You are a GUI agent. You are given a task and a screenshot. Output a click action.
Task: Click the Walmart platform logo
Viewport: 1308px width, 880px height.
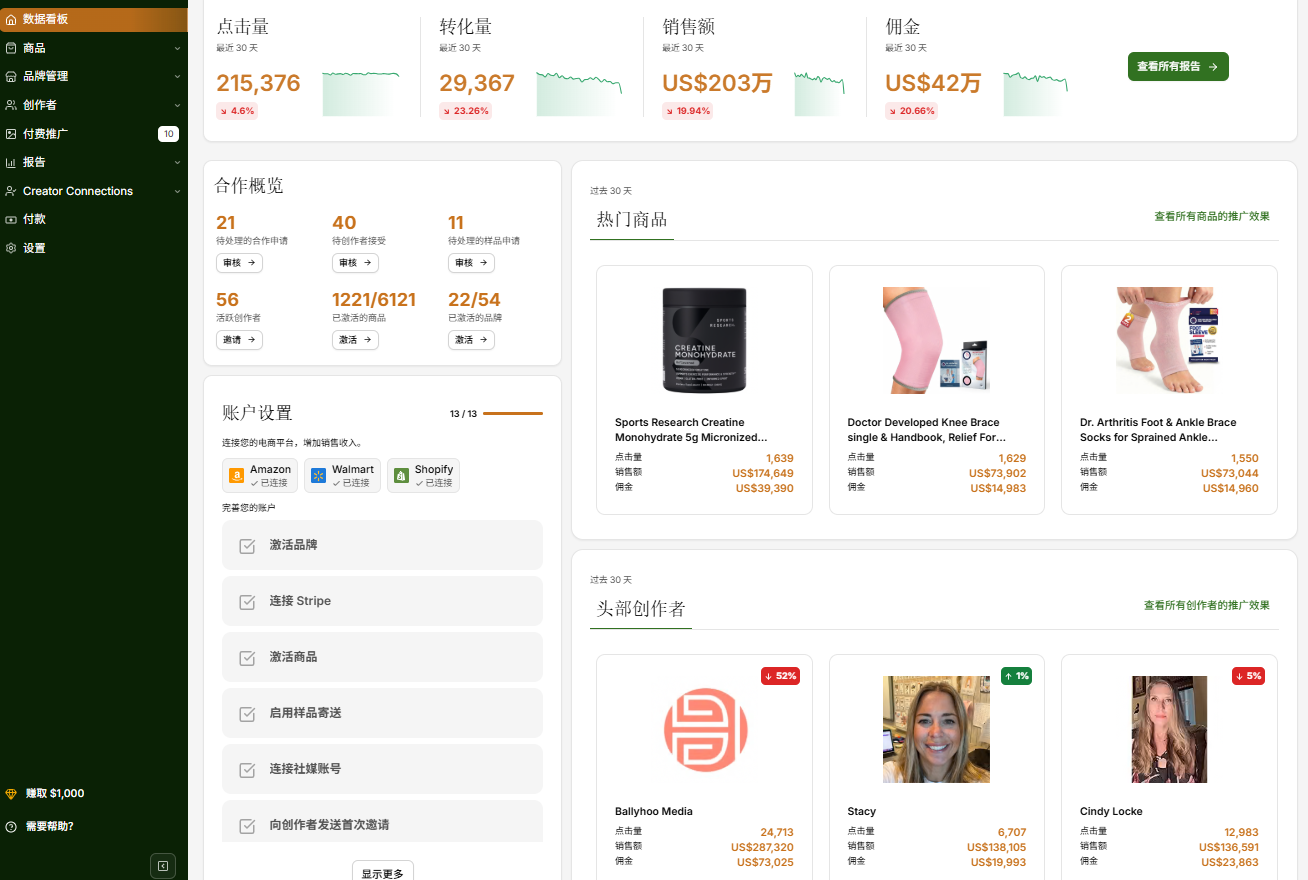click(x=318, y=476)
